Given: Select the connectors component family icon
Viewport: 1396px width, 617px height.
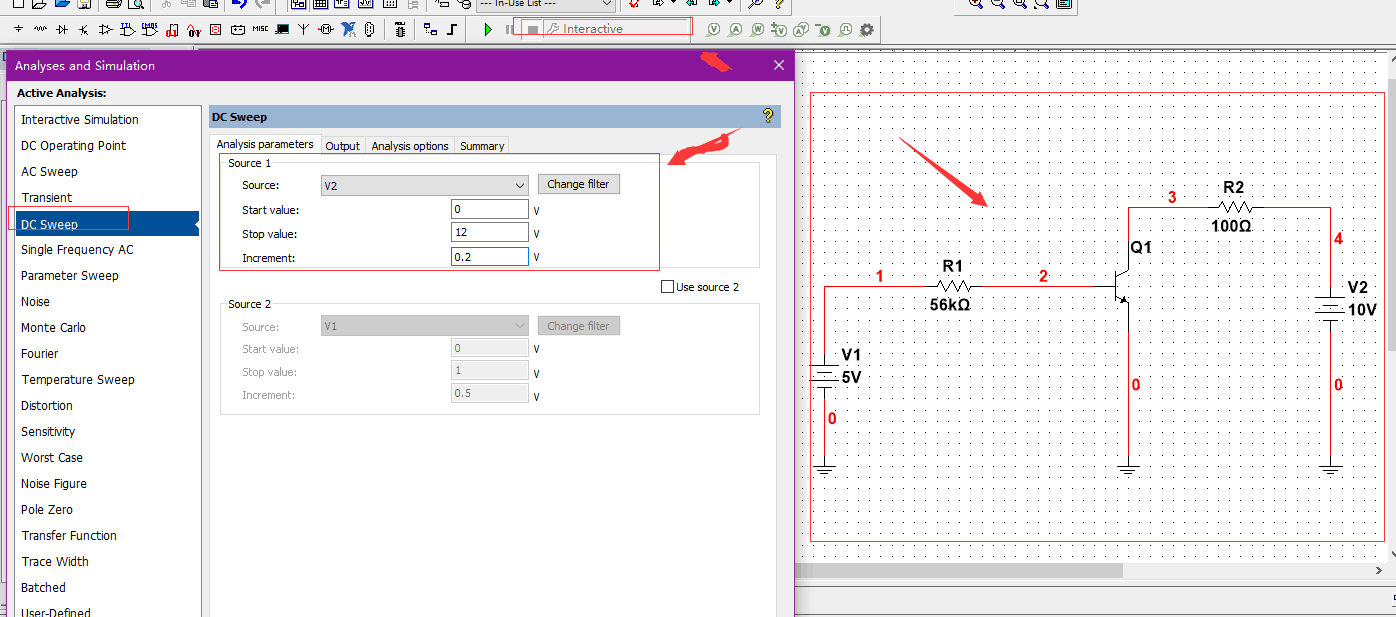Looking at the screenshot, I should (x=369, y=29).
